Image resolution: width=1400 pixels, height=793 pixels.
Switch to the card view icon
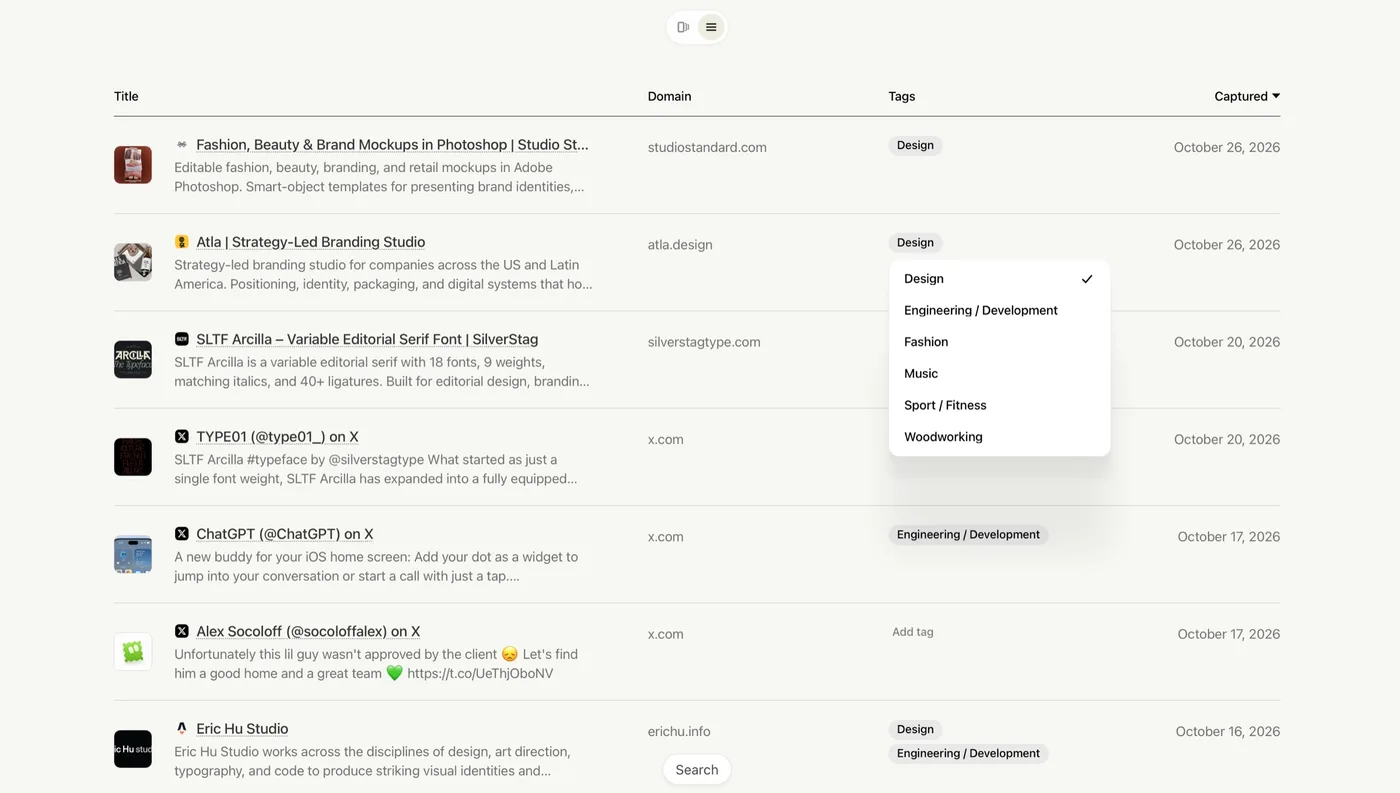(x=683, y=27)
